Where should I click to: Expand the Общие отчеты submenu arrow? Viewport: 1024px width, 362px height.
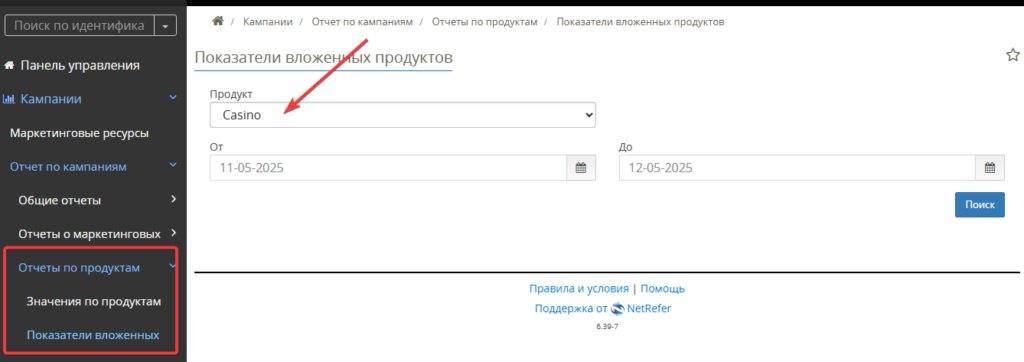click(x=174, y=199)
